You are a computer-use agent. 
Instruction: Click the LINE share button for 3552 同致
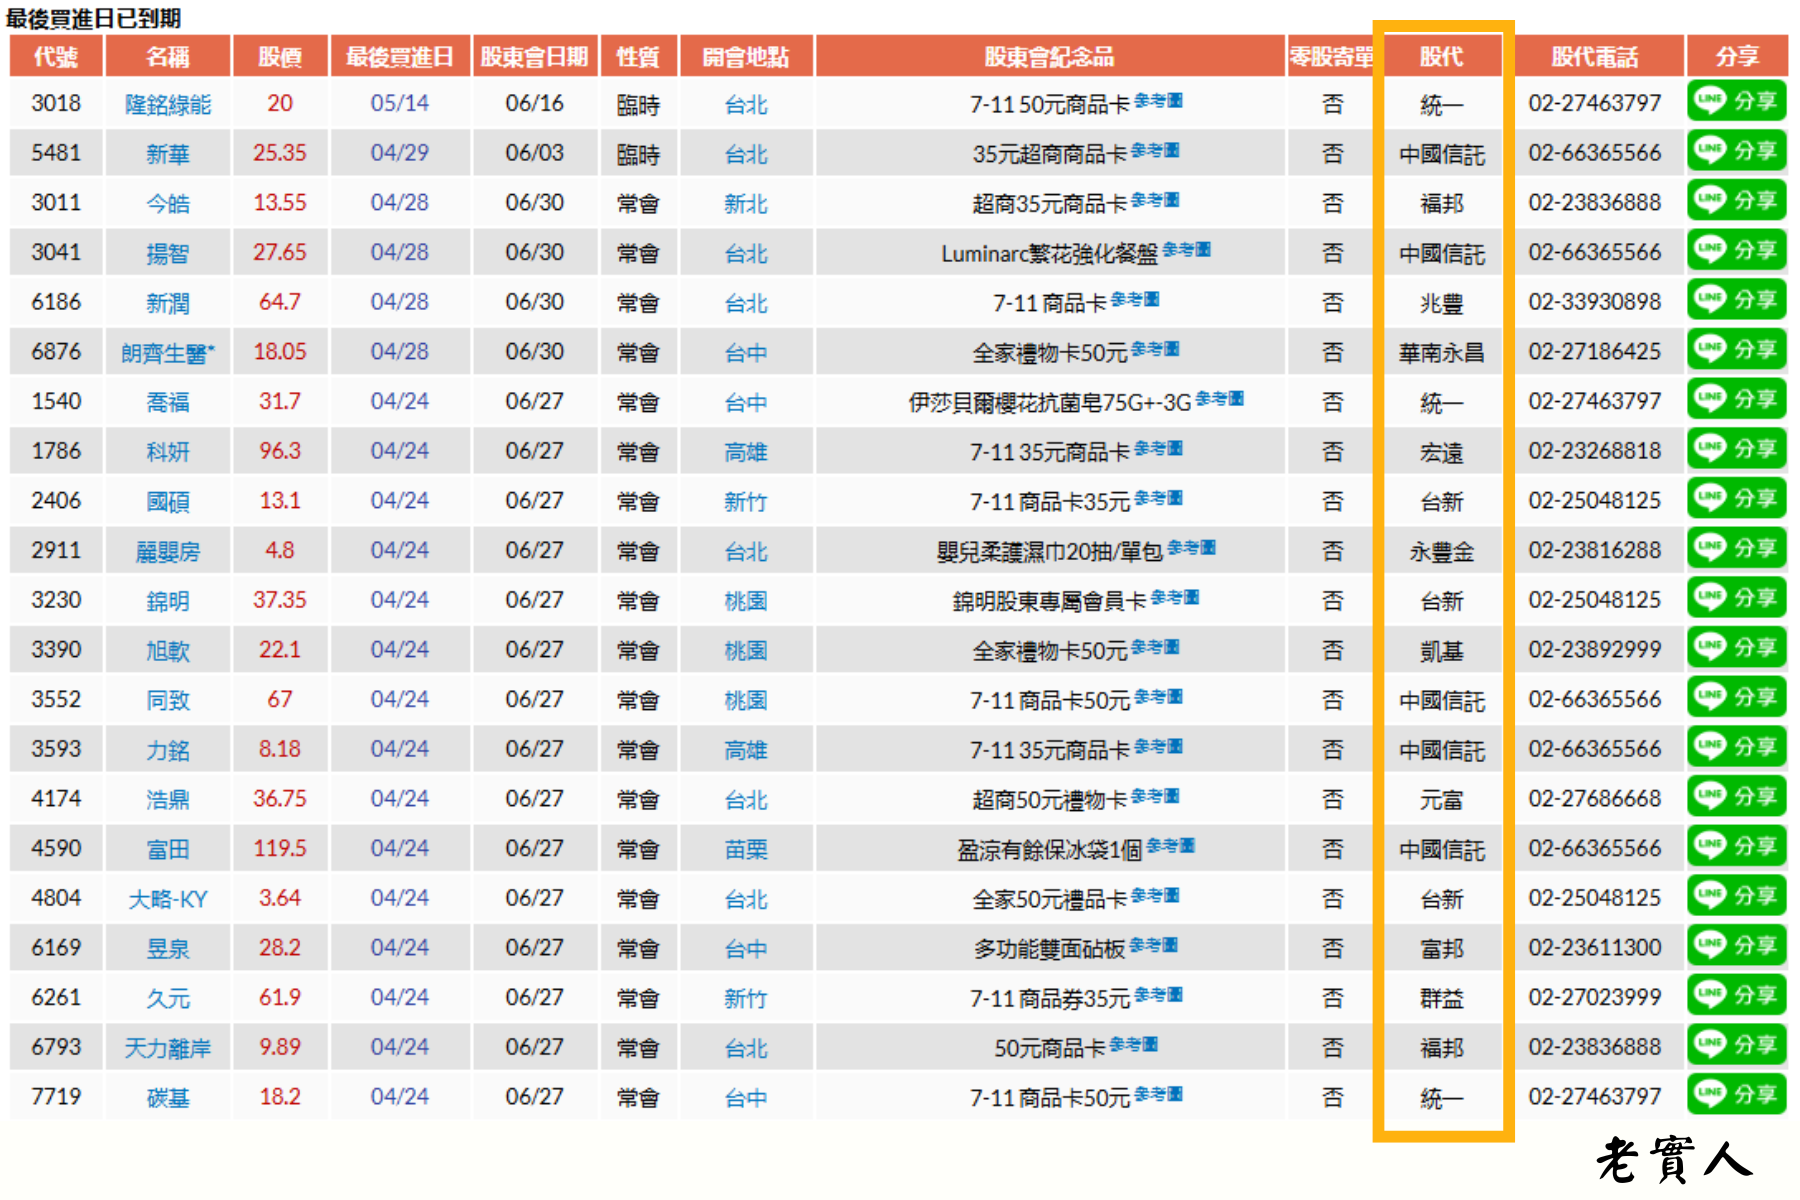pyautogui.click(x=1736, y=697)
